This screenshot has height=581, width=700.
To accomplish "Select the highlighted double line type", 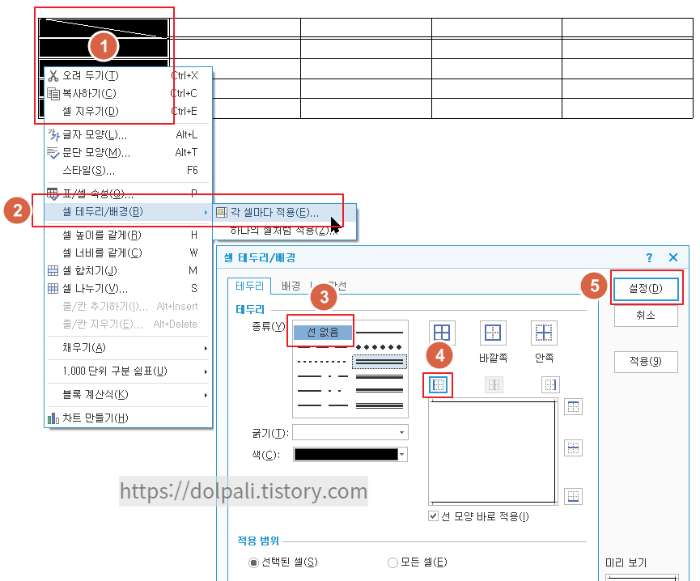I will coord(379,361).
